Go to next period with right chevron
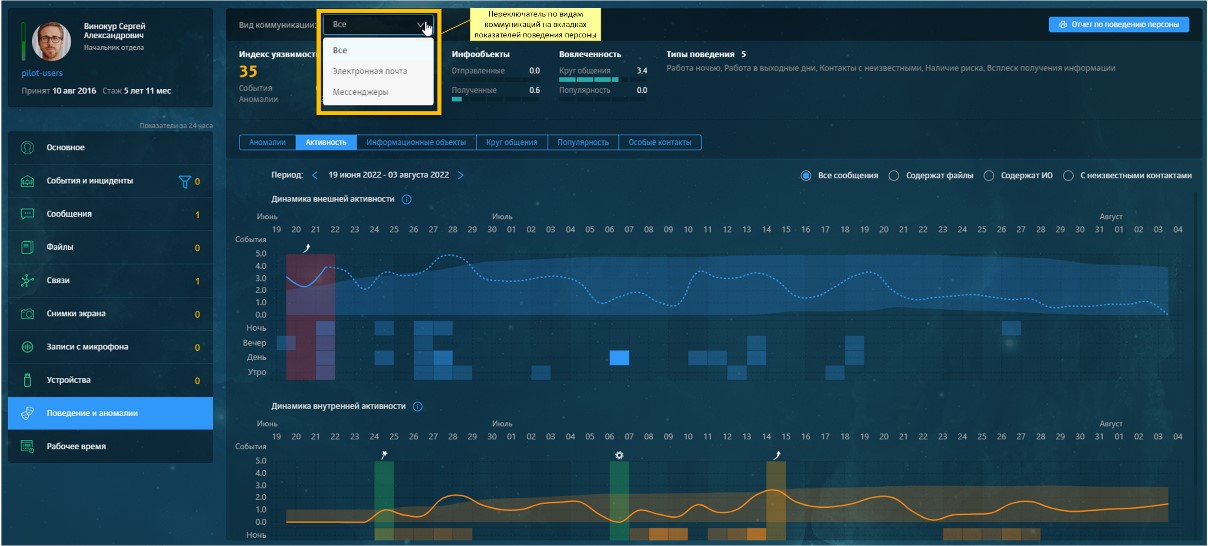The image size is (1208, 546). [x=461, y=175]
